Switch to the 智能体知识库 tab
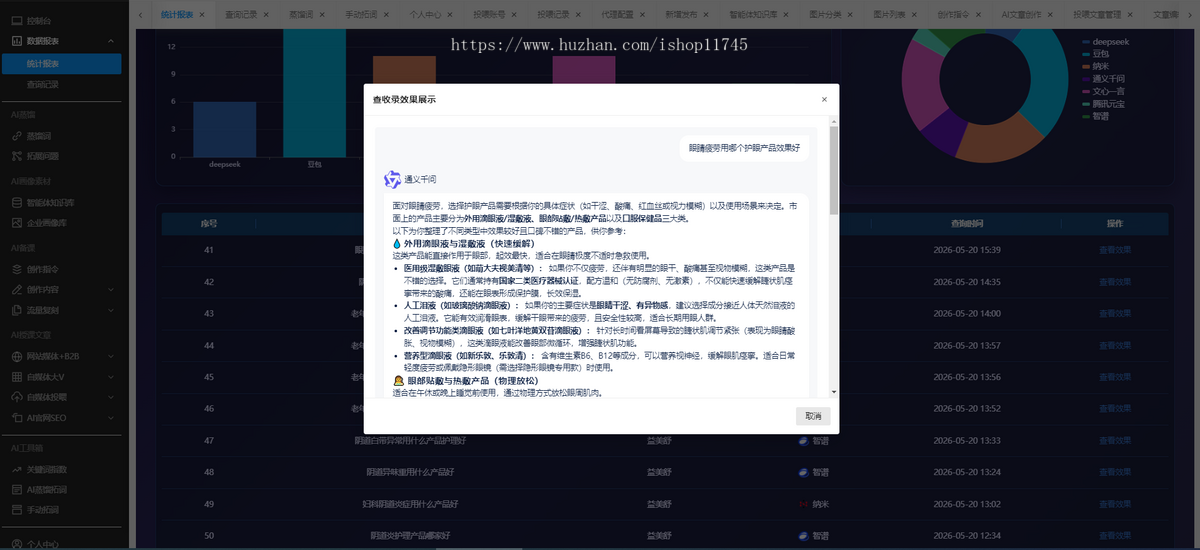1200x550 pixels. click(x=753, y=15)
